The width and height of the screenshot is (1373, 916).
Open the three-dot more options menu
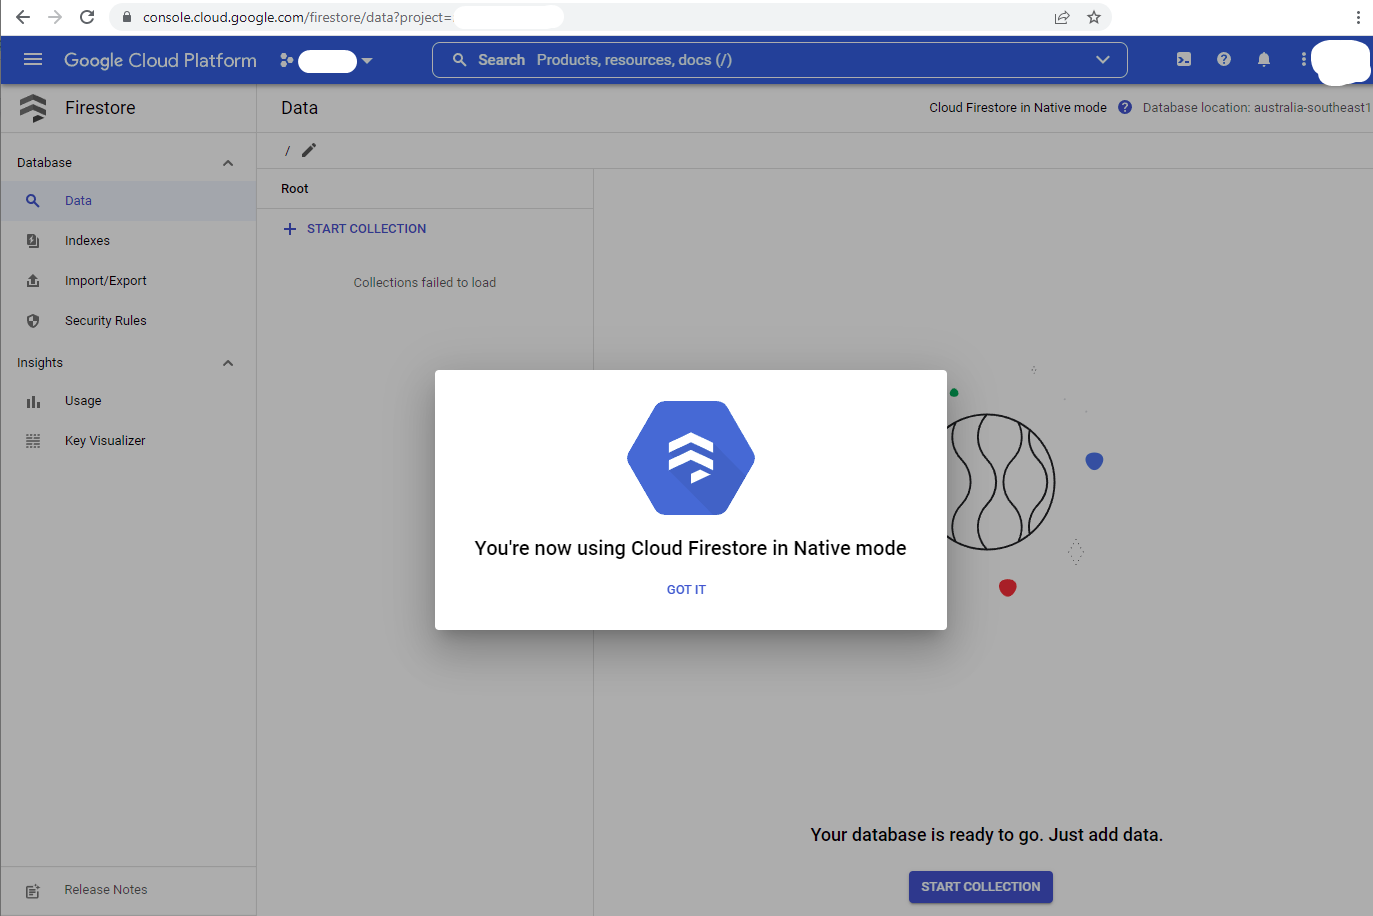tap(1304, 60)
